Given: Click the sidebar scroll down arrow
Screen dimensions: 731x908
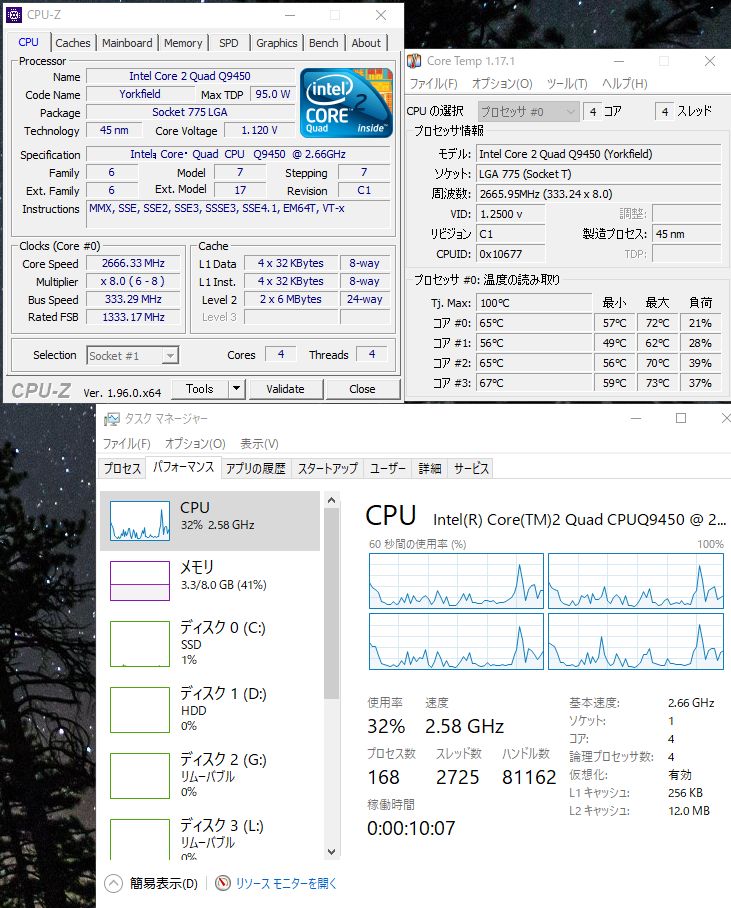Looking at the screenshot, I should pyautogui.click(x=331, y=851).
